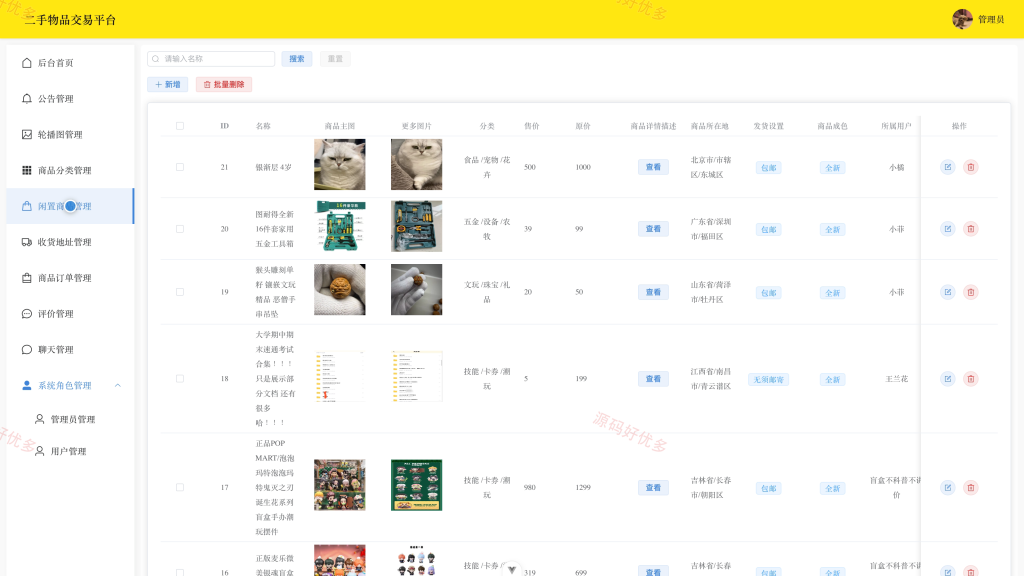Click 查看 for row ID 20
The height and width of the screenshot is (576, 1024).
pos(653,229)
